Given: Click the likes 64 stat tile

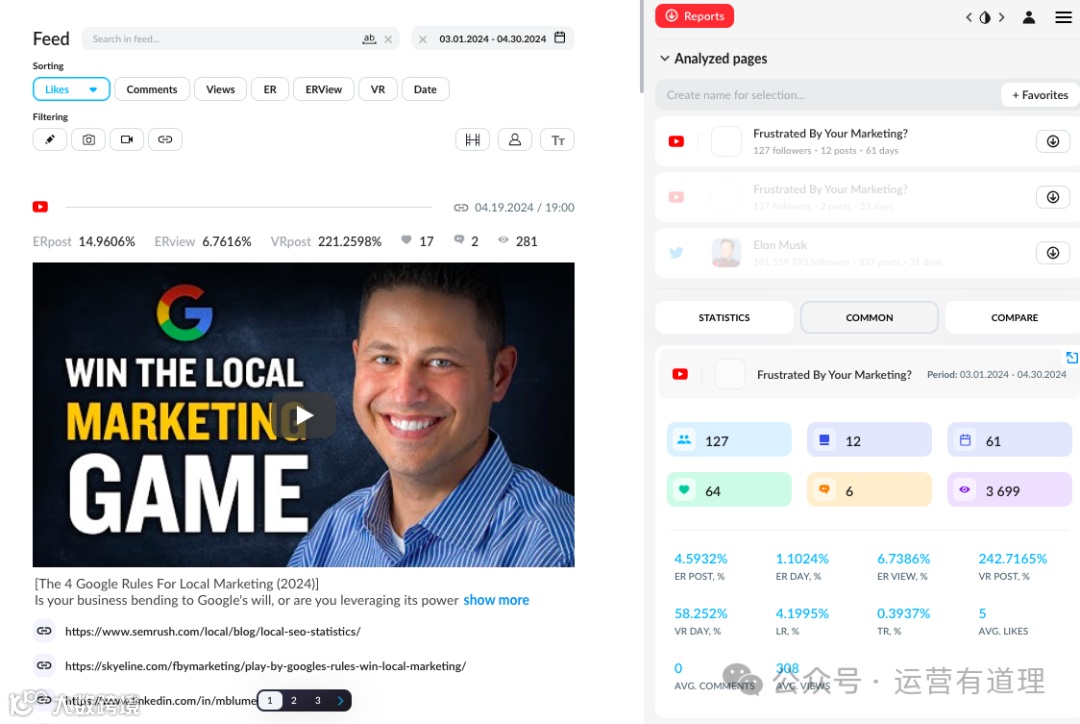Looking at the screenshot, I should point(729,490).
